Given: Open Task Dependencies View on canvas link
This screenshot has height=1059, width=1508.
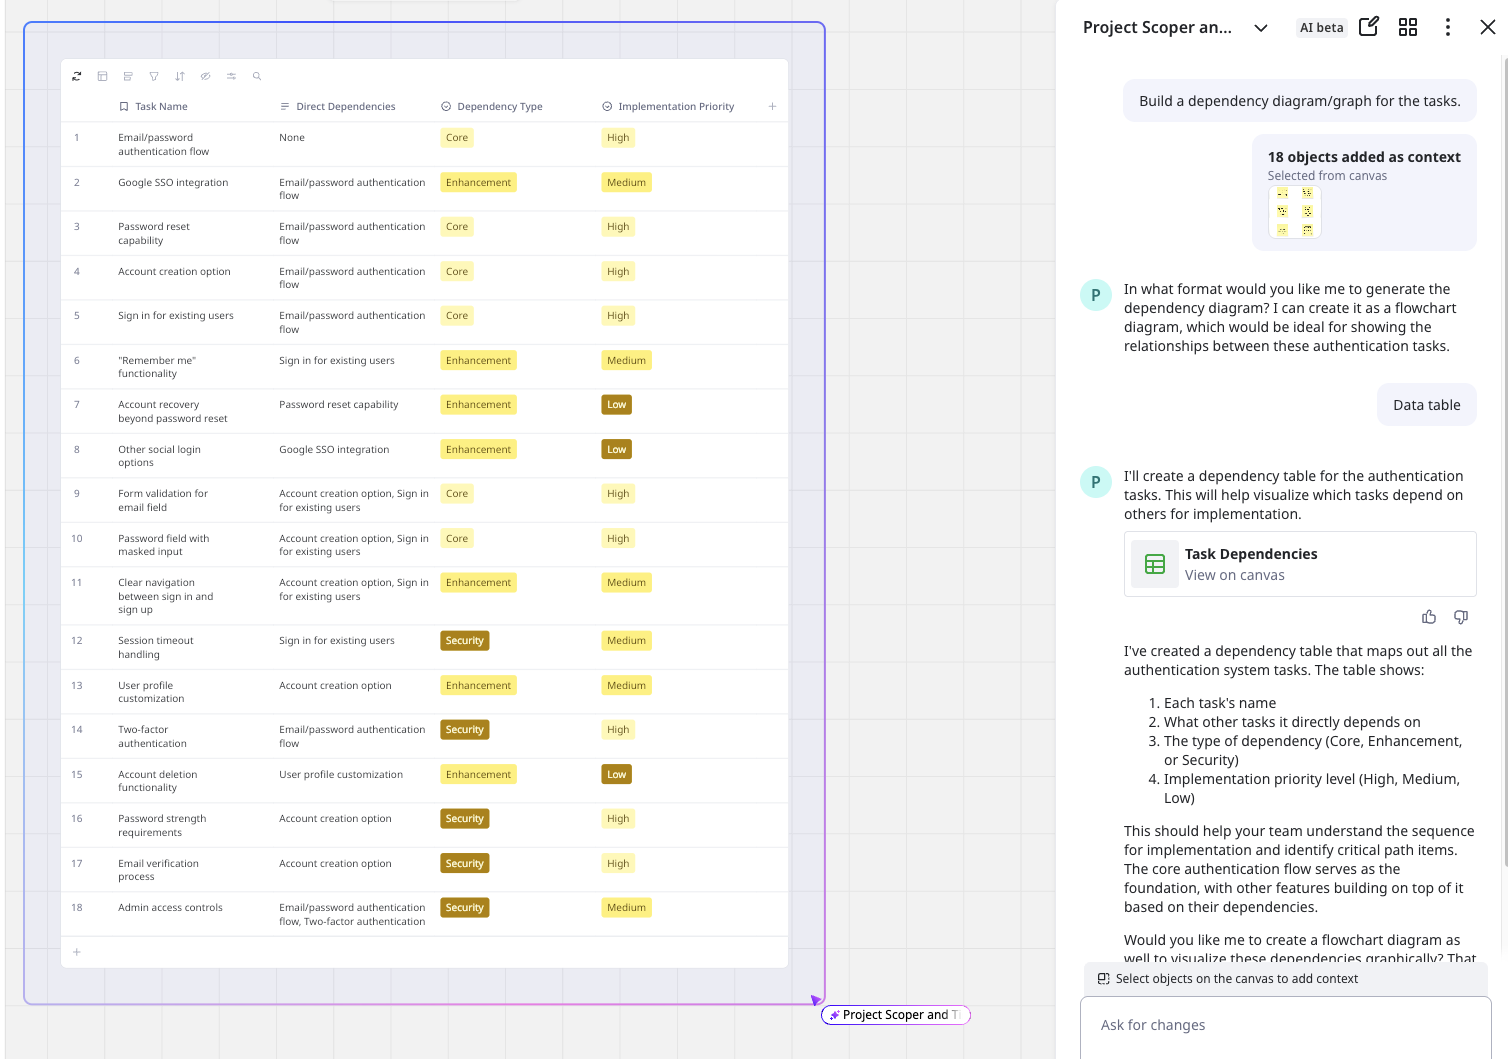Looking at the screenshot, I should click(x=1234, y=575).
